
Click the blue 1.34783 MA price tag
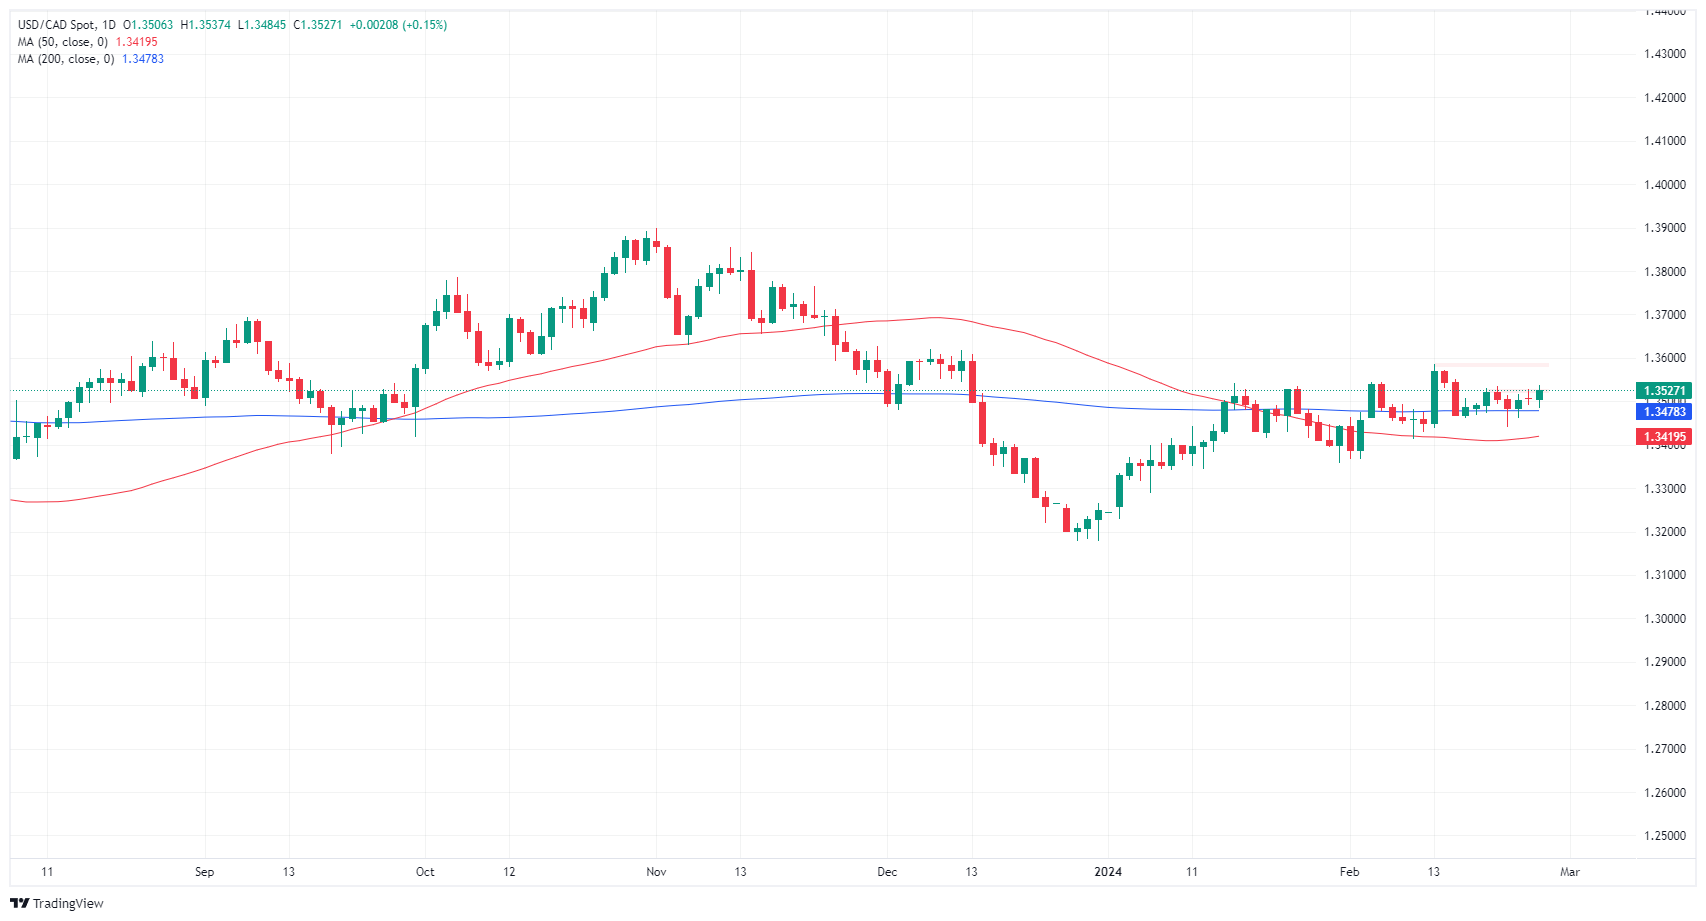pos(1664,412)
